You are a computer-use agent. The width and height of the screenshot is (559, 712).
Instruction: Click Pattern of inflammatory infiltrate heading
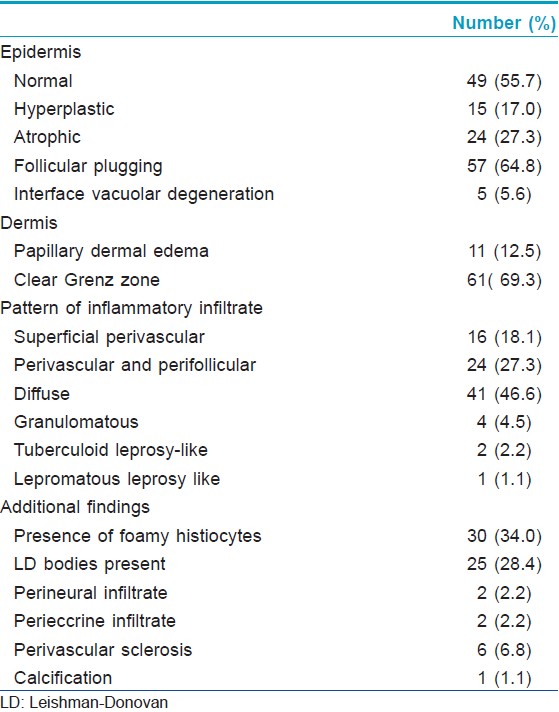[132, 308]
